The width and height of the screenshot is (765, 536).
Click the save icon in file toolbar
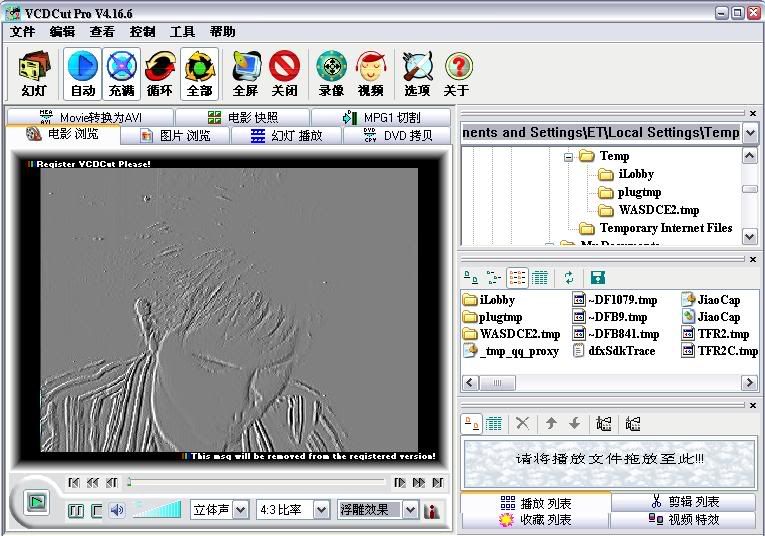point(598,278)
